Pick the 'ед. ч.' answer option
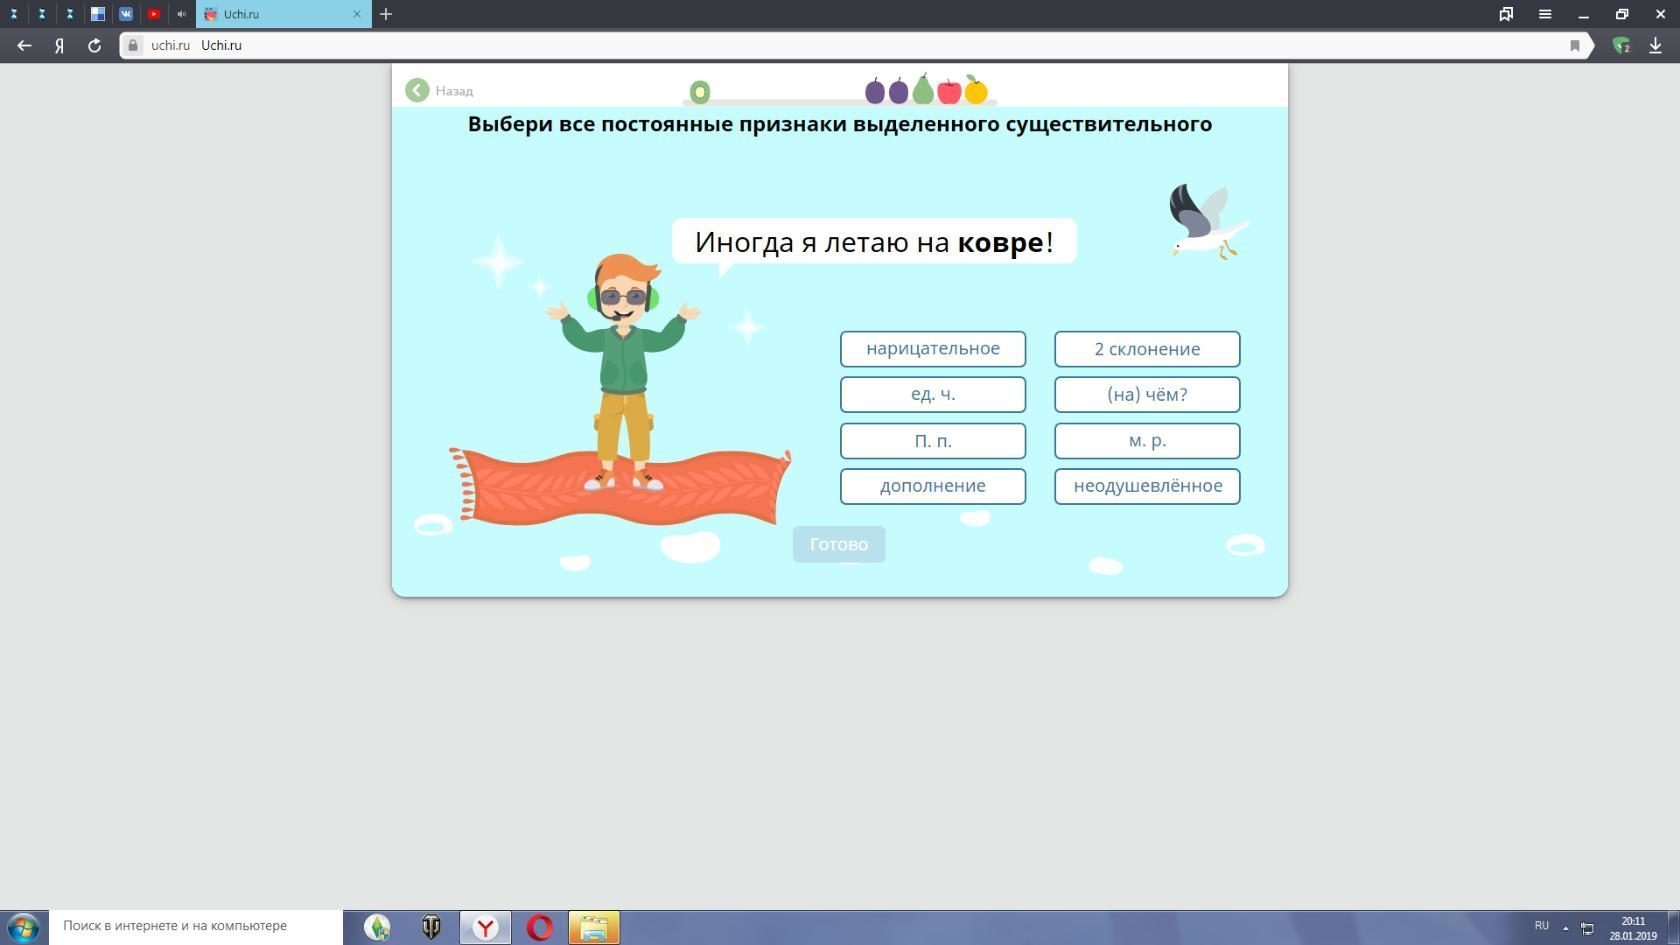Screen dimensions: 1680x945 click(932, 395)
